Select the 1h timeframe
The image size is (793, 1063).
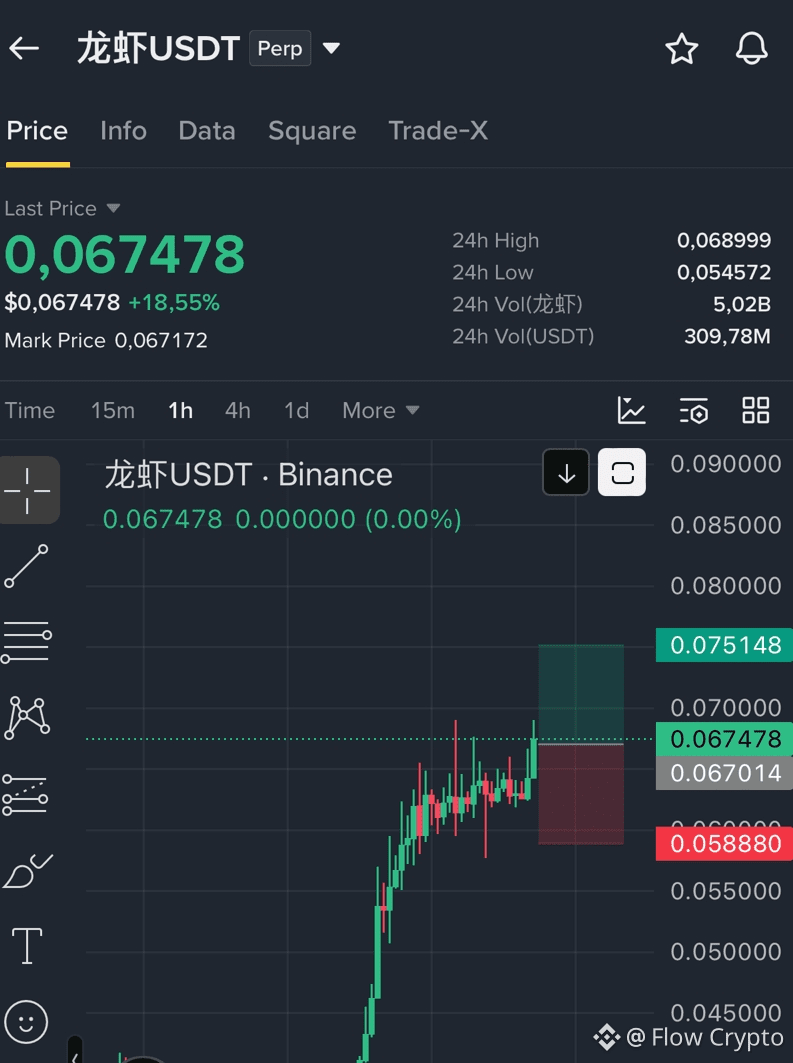tap(180, 410)
